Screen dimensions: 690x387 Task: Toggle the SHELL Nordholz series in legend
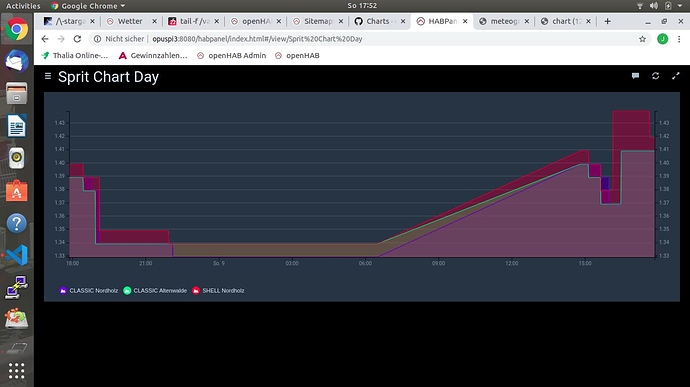tap(218, 291)
